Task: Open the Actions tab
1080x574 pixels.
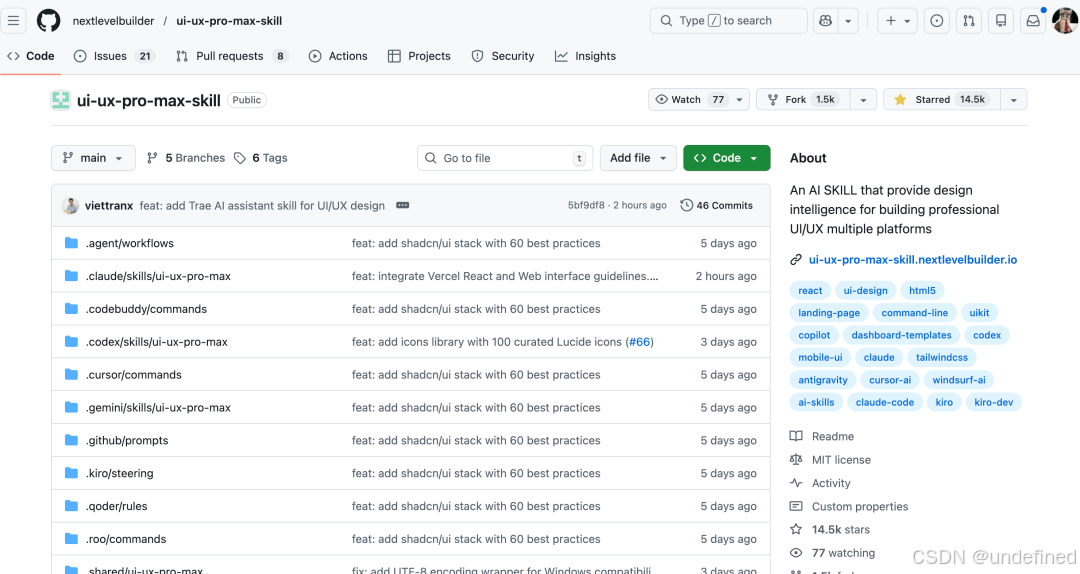Action: click(338, 56)
